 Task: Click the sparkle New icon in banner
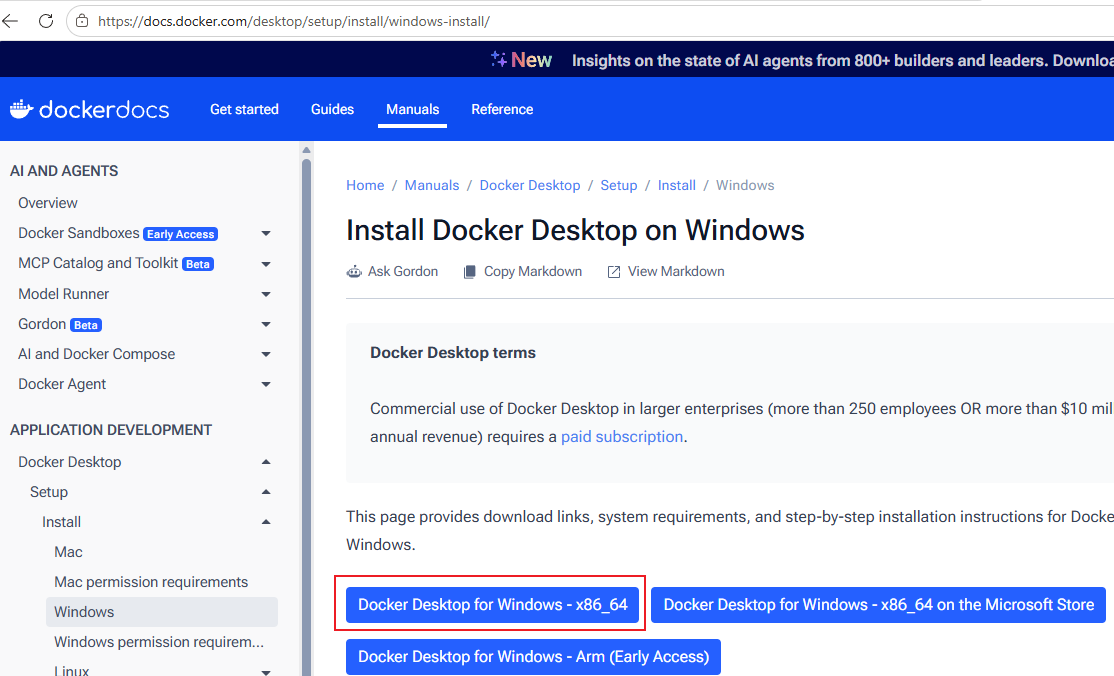499,59
